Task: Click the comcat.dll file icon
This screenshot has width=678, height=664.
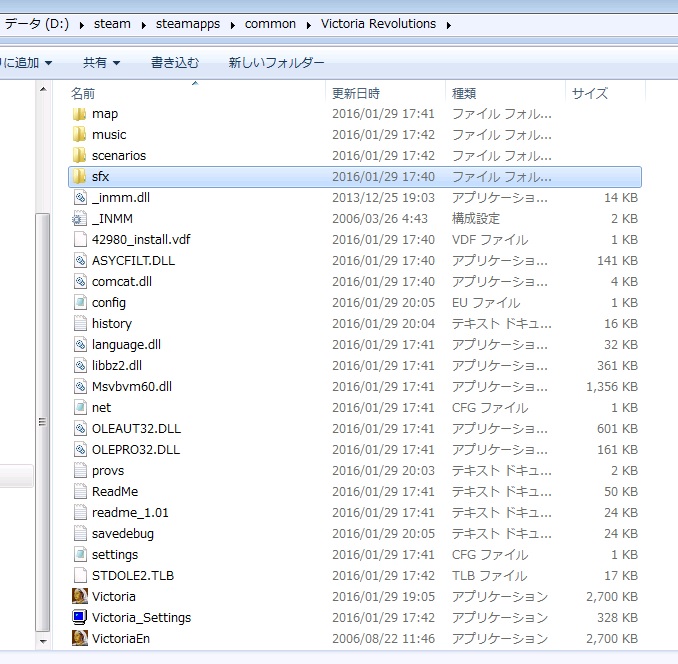Action: pos(80,281)
